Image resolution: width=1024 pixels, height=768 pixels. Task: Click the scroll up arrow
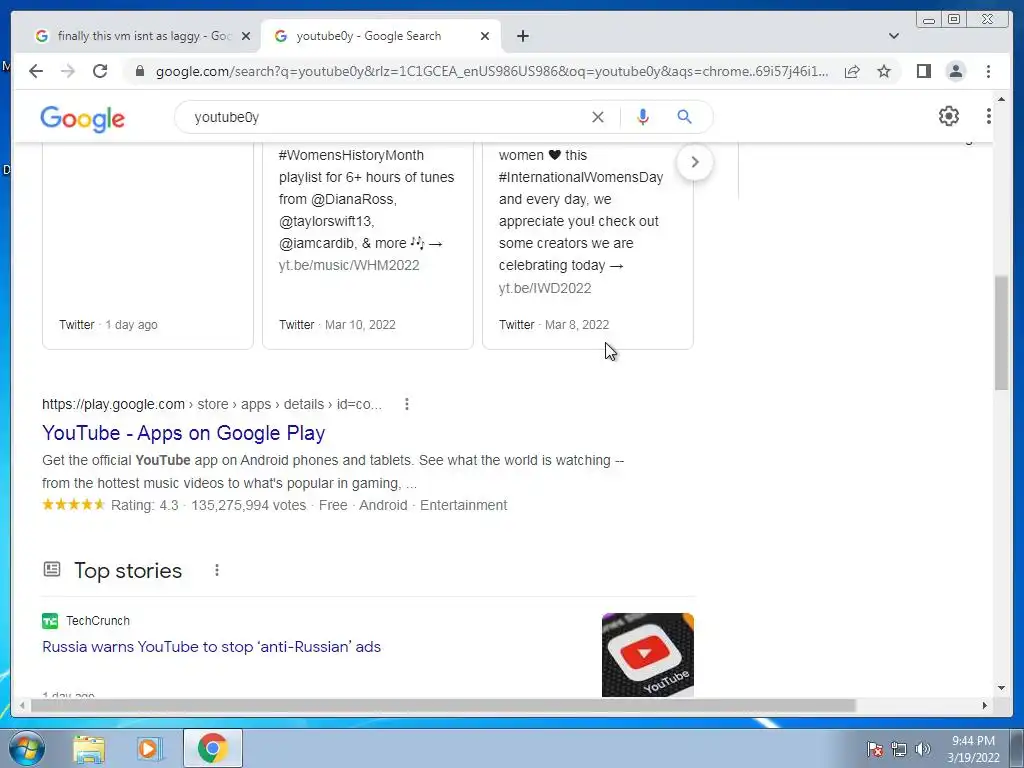pos(1001,99)
